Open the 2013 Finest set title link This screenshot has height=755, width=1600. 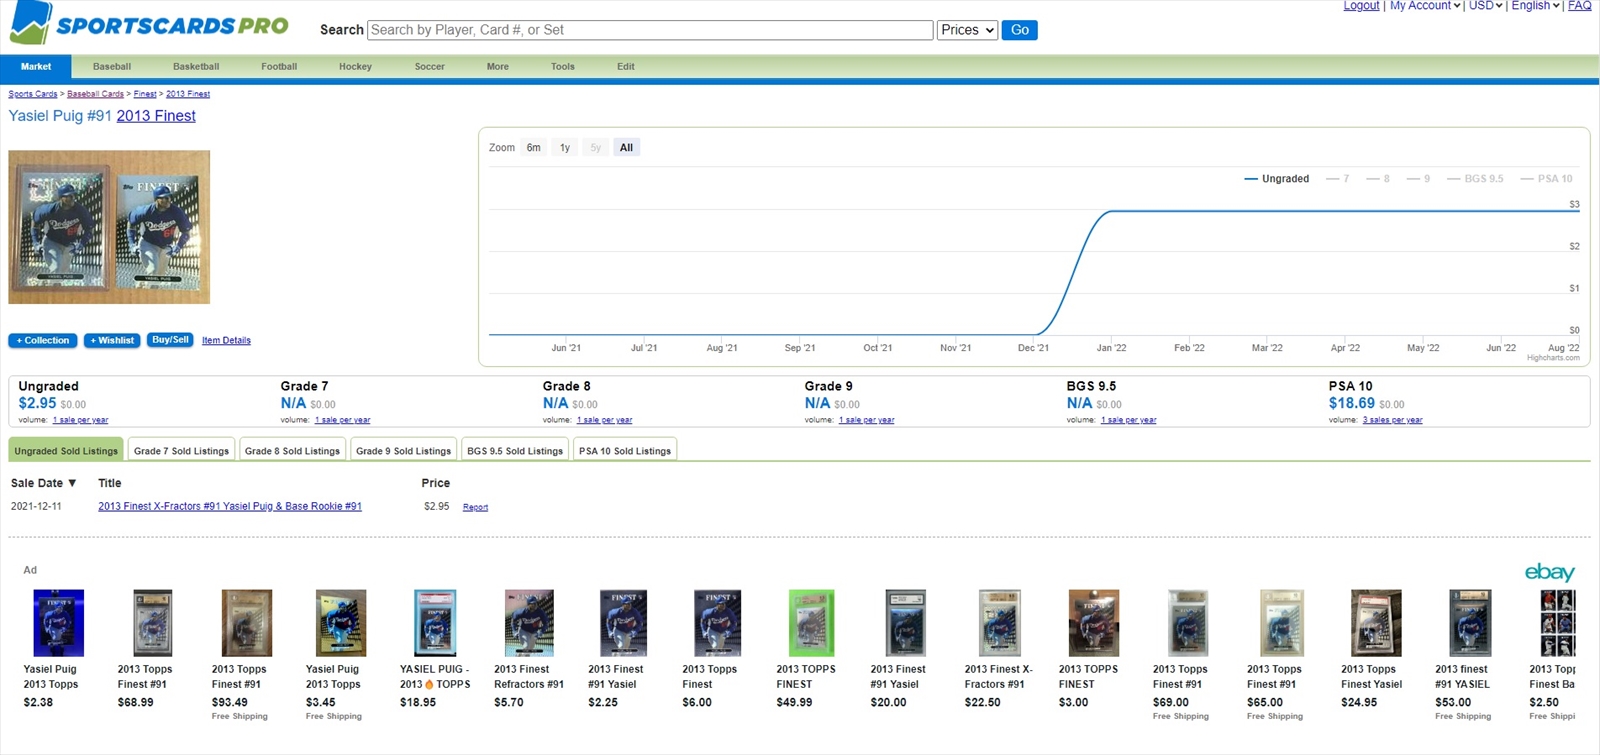point(156,116)
